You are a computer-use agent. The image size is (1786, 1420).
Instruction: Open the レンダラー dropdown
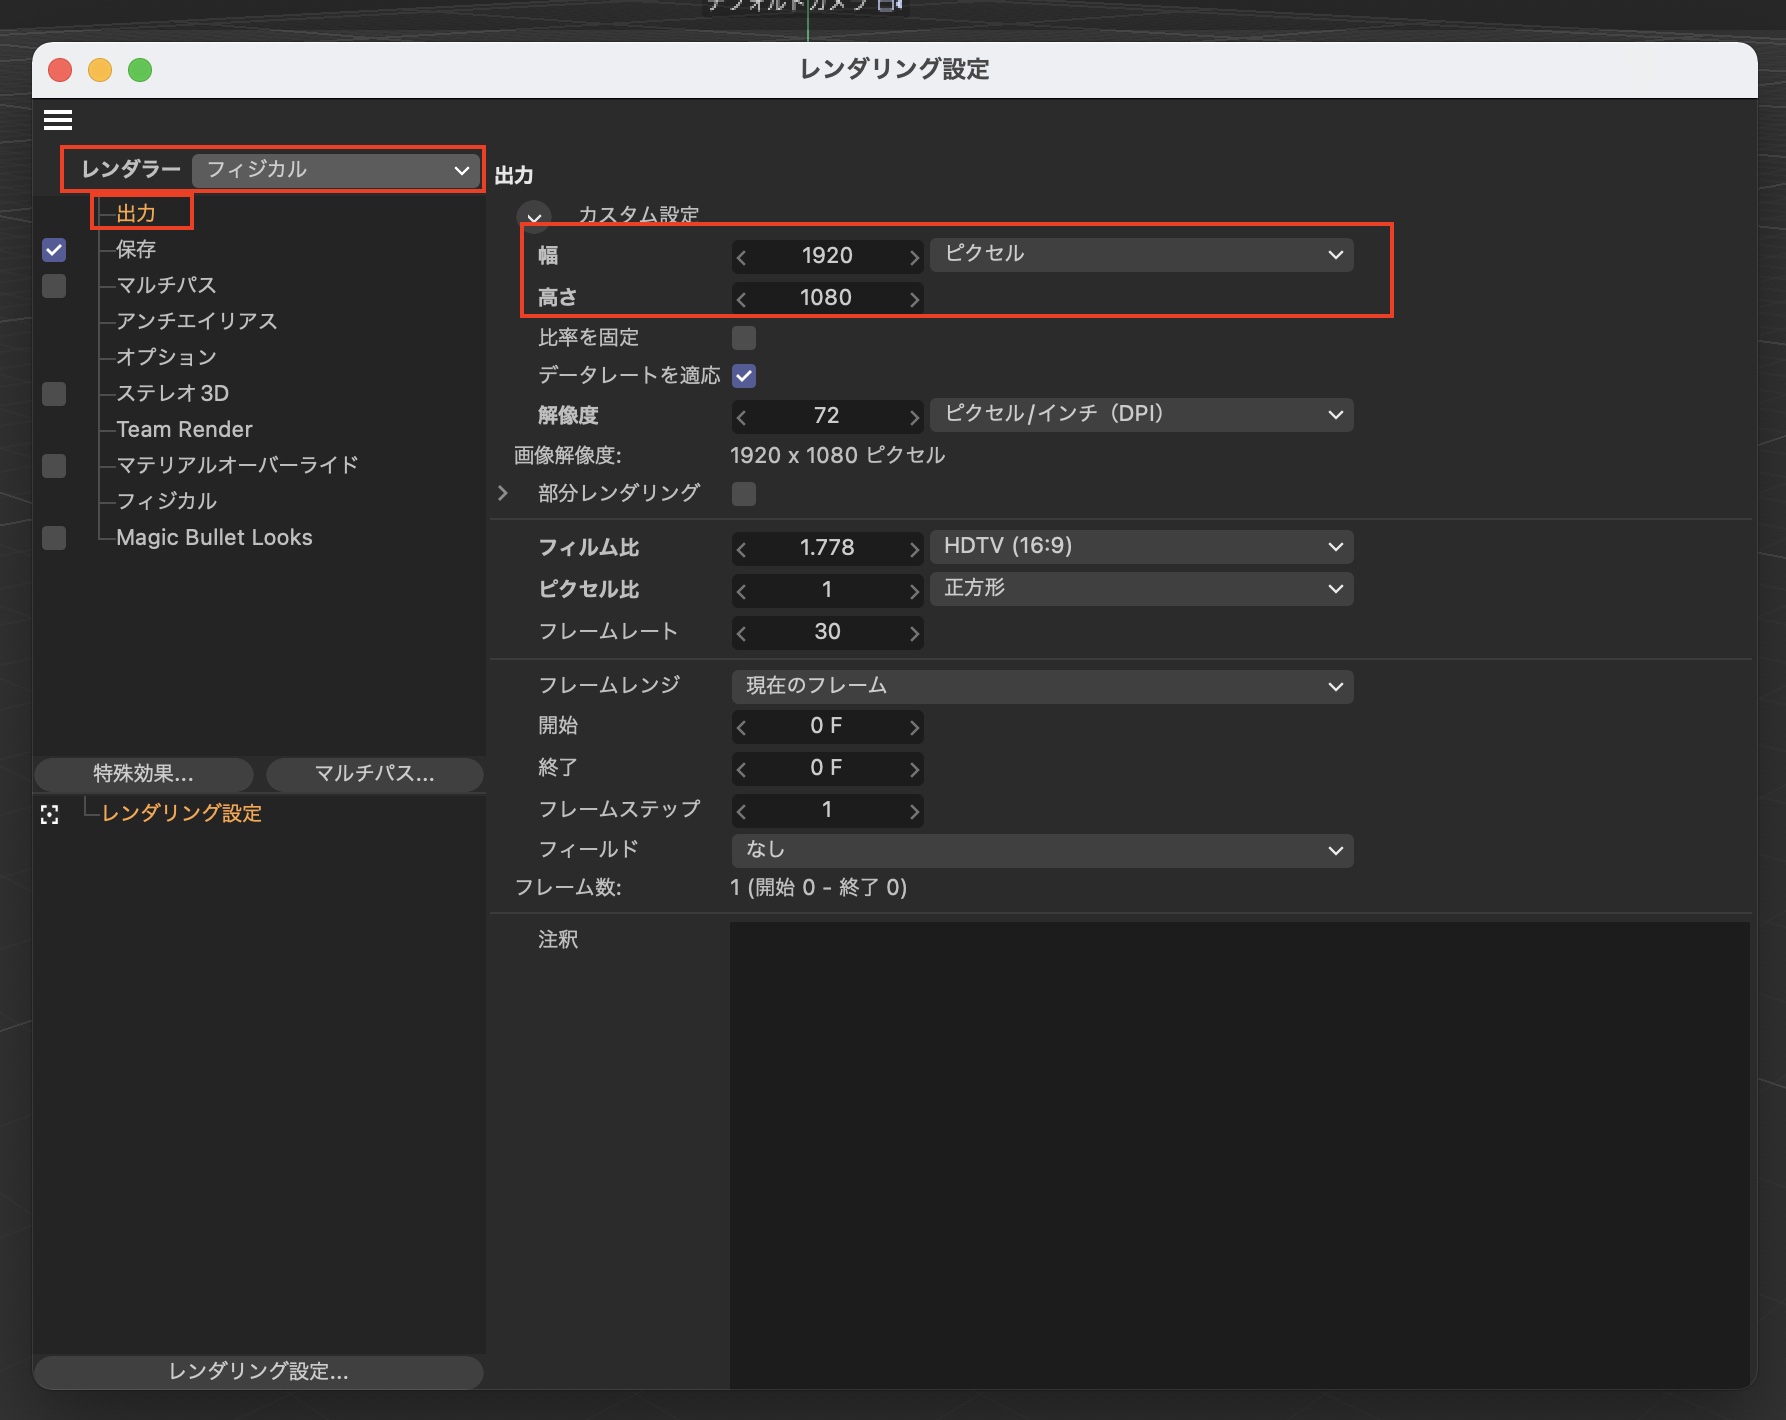pos(335,170)
